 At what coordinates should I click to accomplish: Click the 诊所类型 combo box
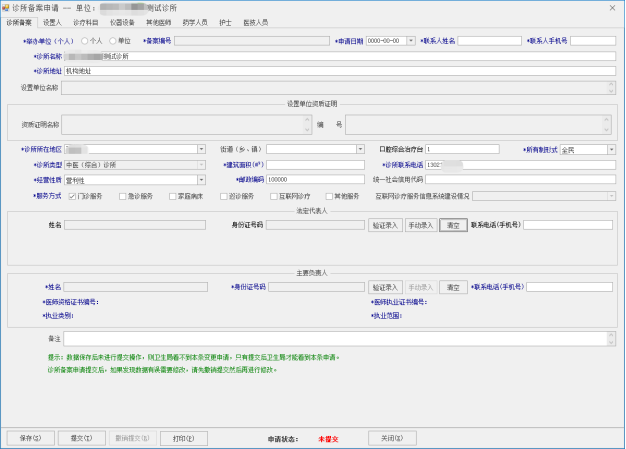pyautogui.click(x=135, y=165)
